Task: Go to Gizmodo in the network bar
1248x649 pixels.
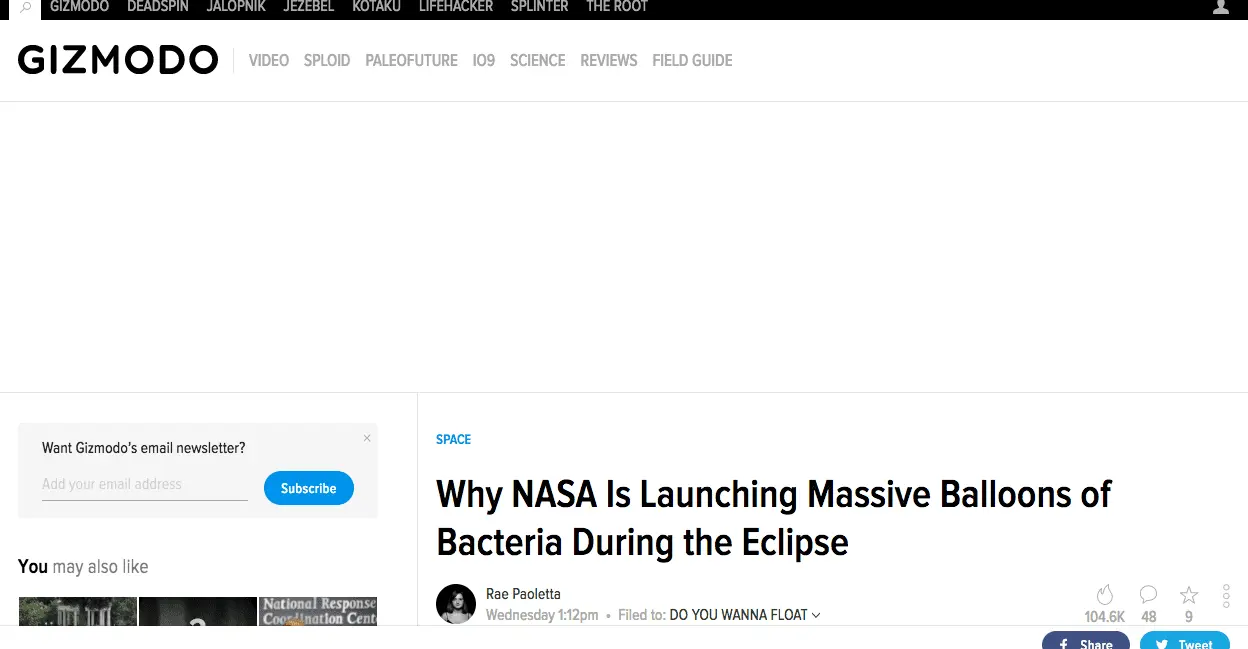Action: pyautogui.click(x=79, y=7)
